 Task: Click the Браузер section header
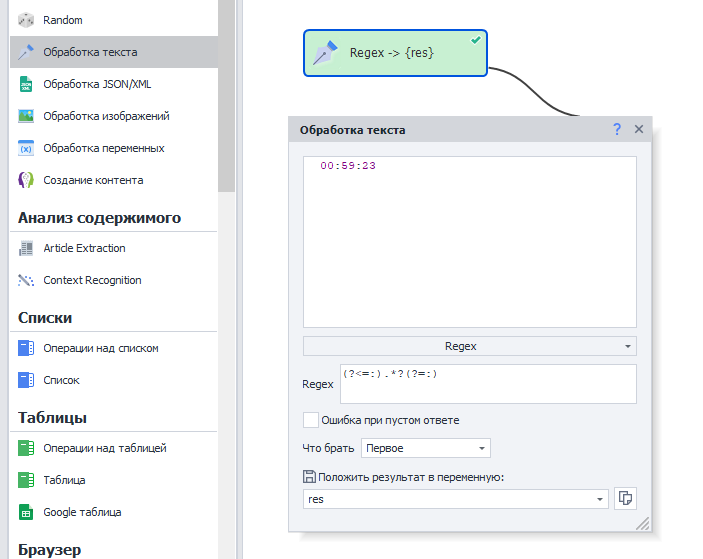pyautogui.click(x=50, y=550)
